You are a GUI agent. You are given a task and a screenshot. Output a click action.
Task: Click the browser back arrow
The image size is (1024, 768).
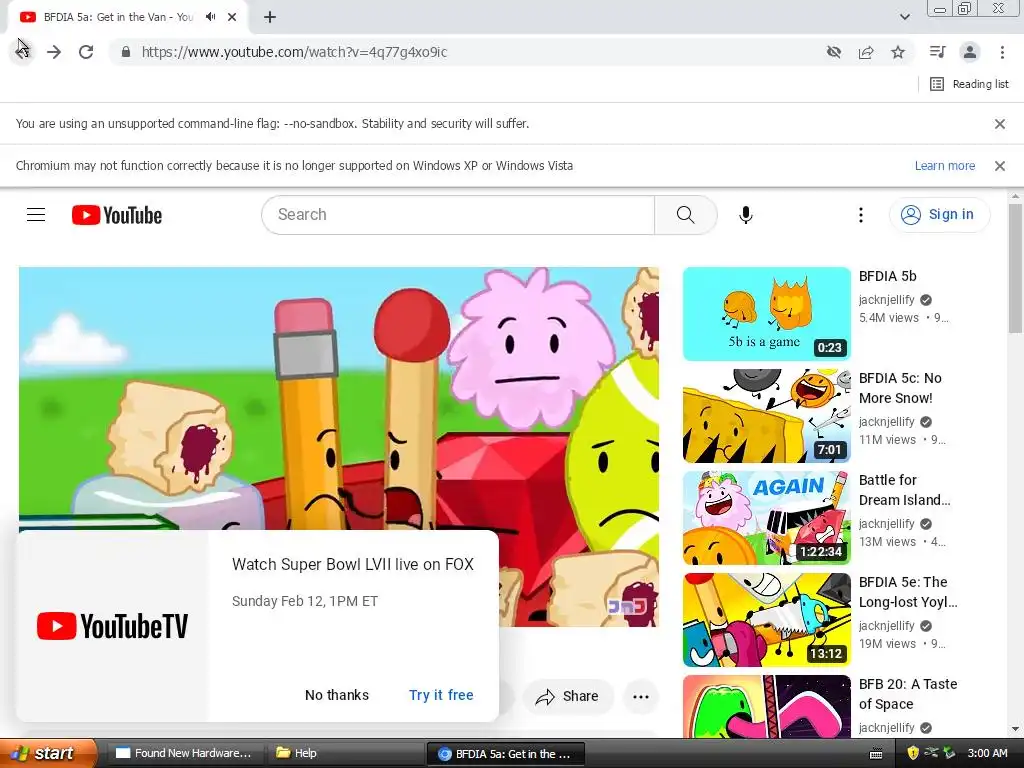[x=23, y=52]
